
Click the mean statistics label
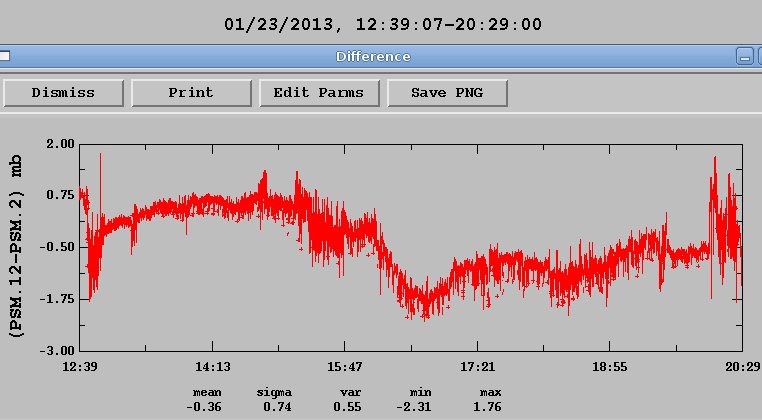[x=207, y=392]
